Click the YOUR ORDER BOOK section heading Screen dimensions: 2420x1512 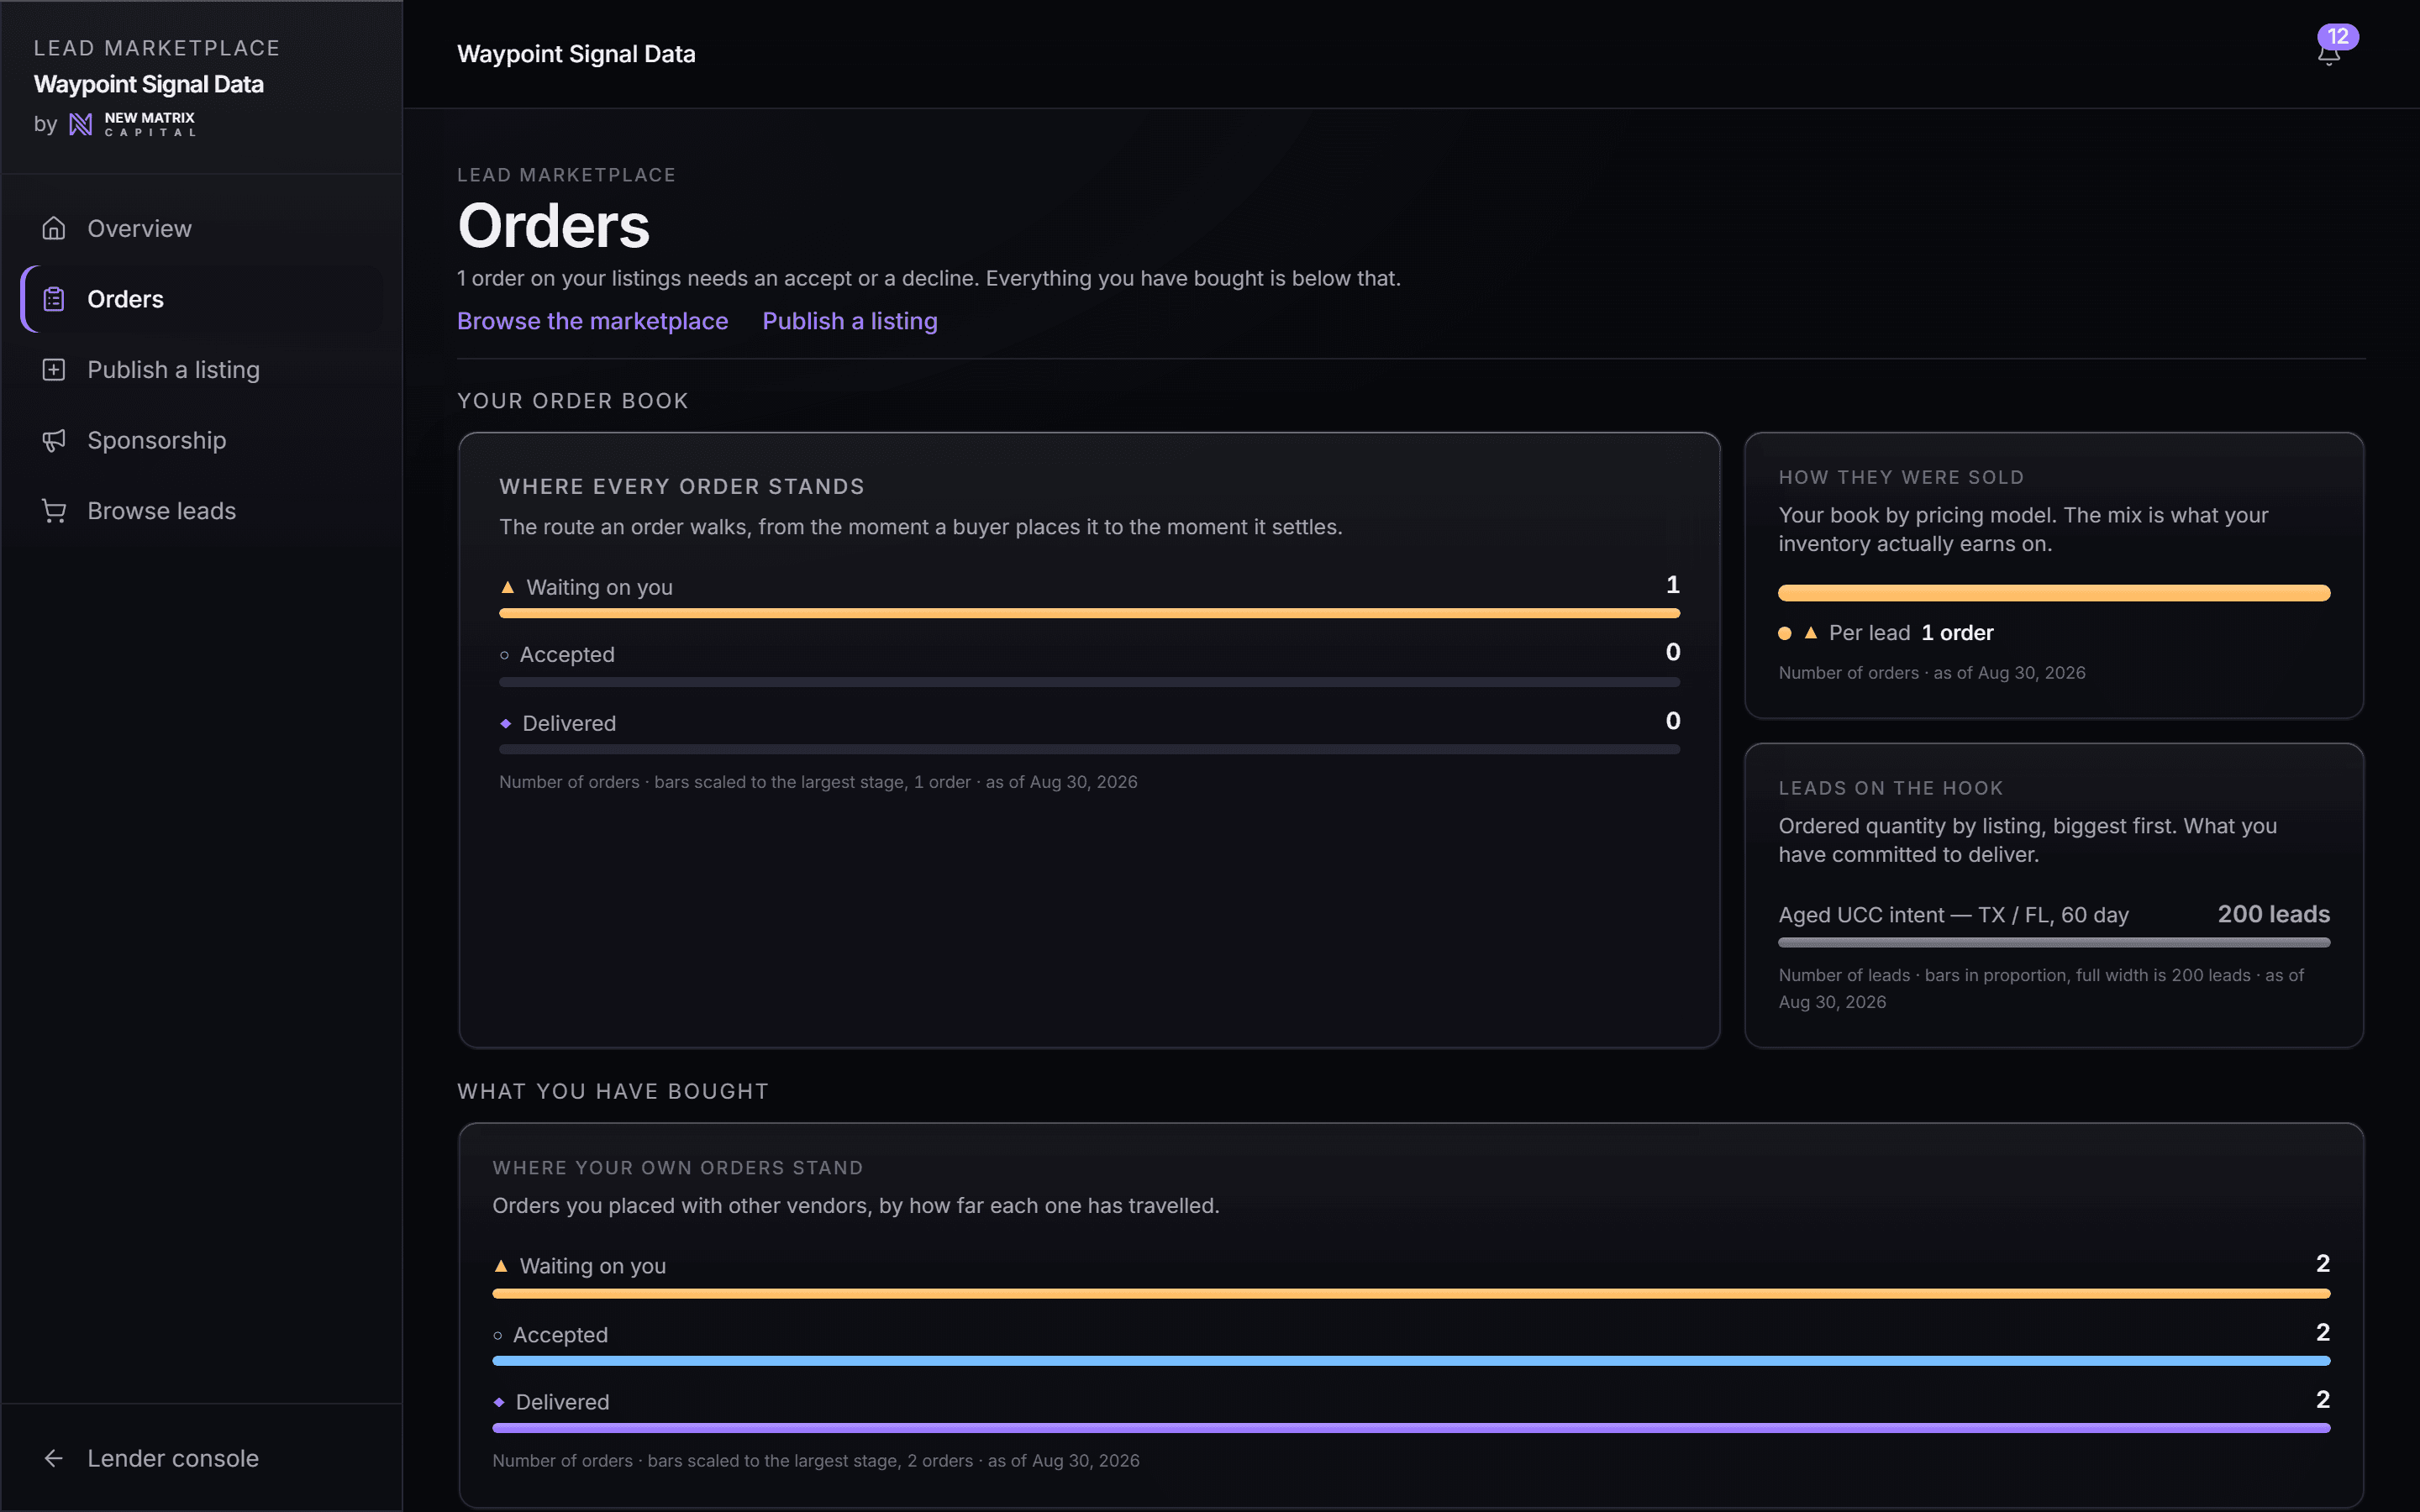(573, 401)
